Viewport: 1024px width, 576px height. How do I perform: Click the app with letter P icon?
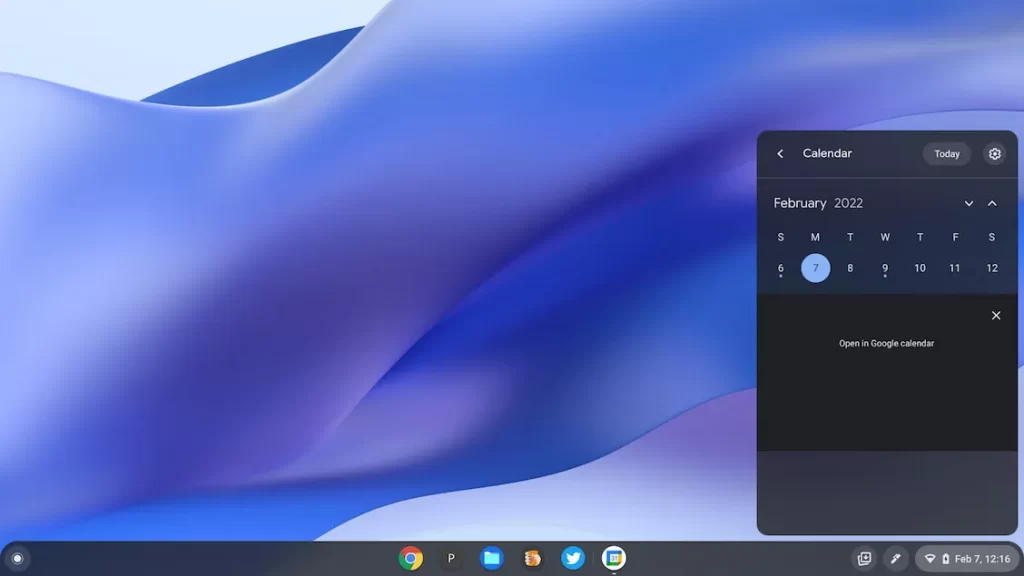(x=451, y=558)
